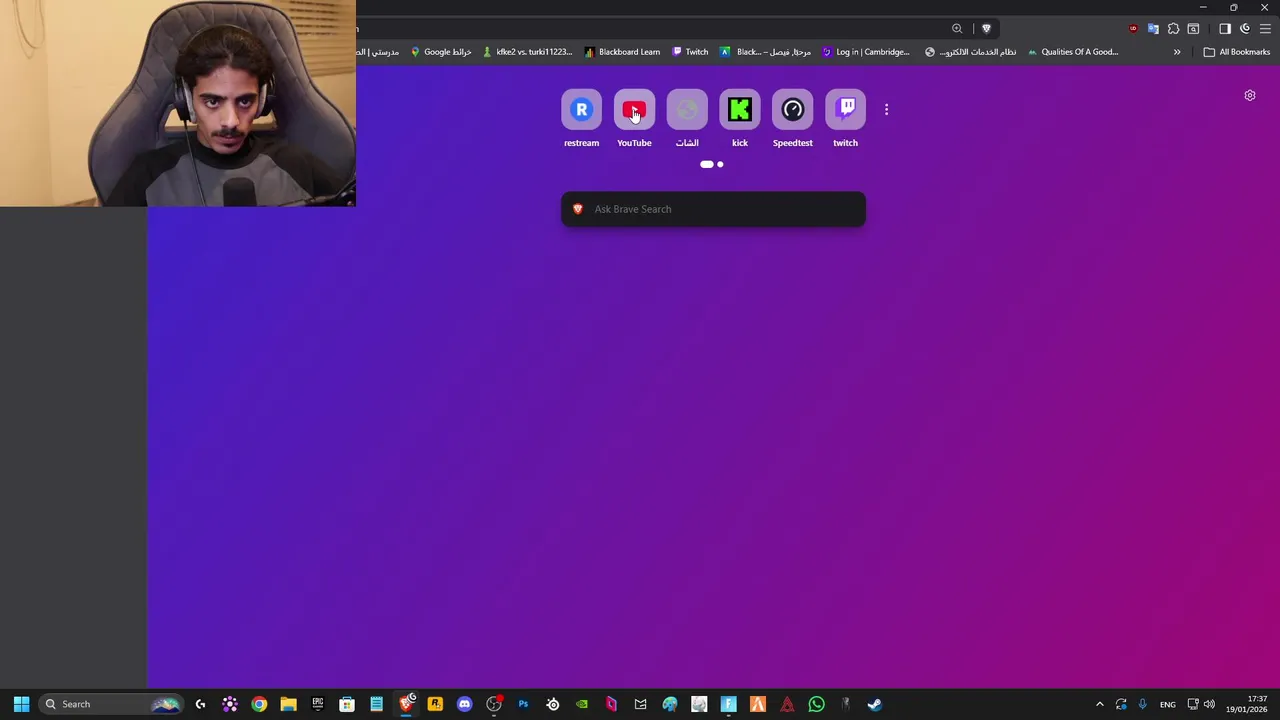1280x720 pixels.
Task: Open Blackboard Learn bookmark
Action: (x=622, y=52)
